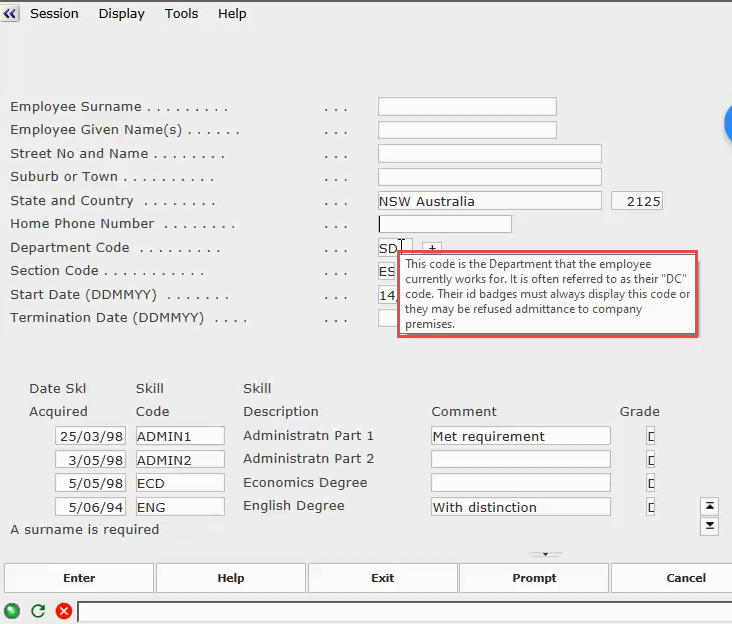Click the double-chevron collapse icon
This screenshot has width=732, height=624.
[x=9, y=14]
